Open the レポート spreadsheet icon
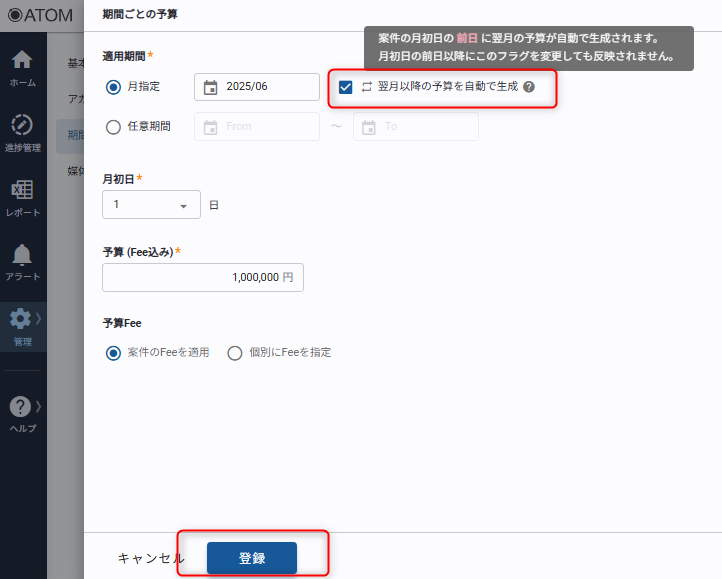Screen dimensions: 722x579 tap(22, 190)
